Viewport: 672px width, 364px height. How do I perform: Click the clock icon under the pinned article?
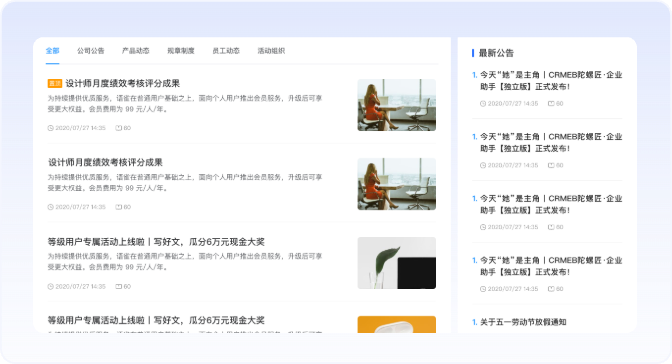[51, 128]
